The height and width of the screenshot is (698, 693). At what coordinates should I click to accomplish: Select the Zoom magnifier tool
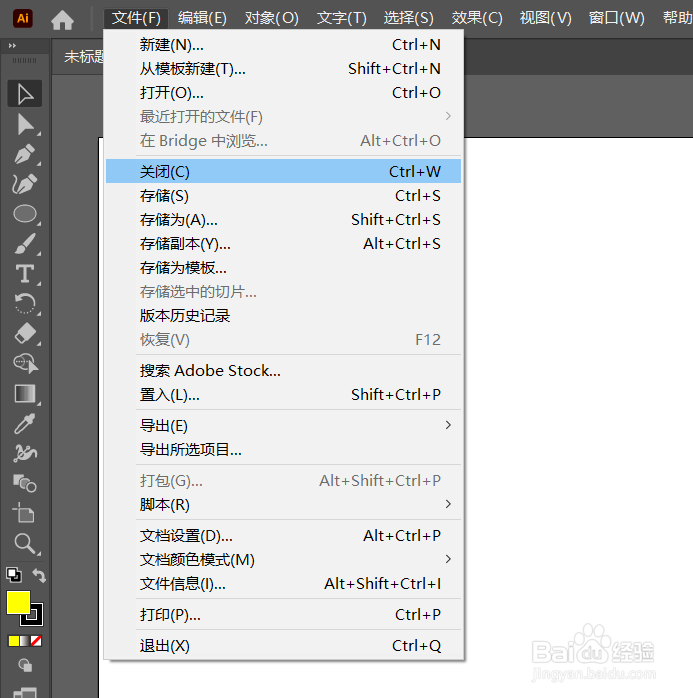(x=25, y=544)
